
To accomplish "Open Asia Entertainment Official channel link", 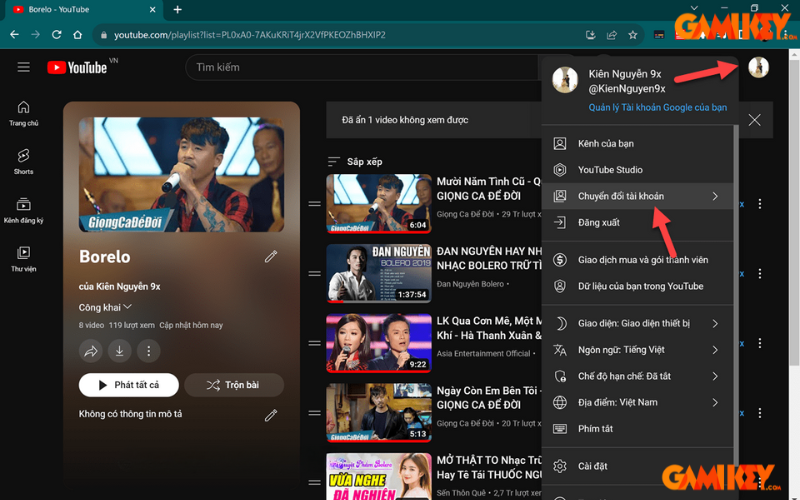I will (483, 354).
